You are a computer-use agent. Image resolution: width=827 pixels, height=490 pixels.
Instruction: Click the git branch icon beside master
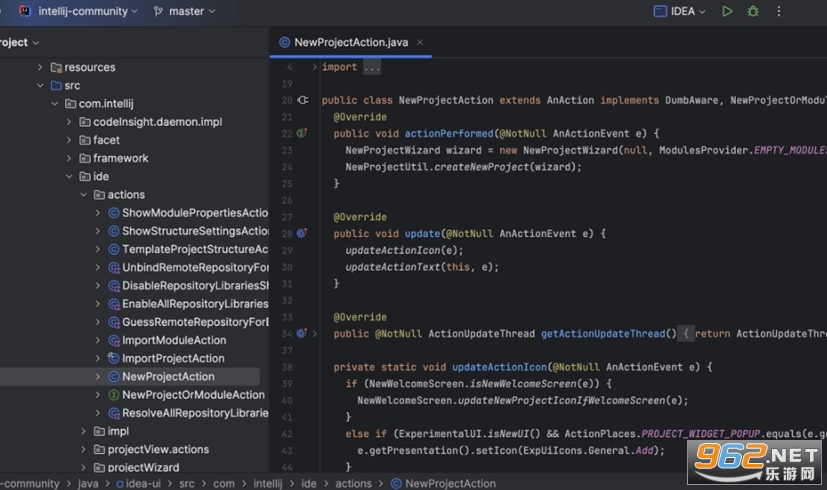[x=158, y=11]
